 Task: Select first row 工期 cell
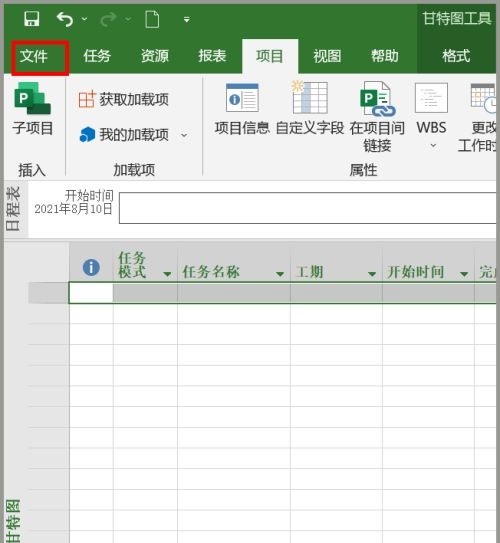coord(336,293)
